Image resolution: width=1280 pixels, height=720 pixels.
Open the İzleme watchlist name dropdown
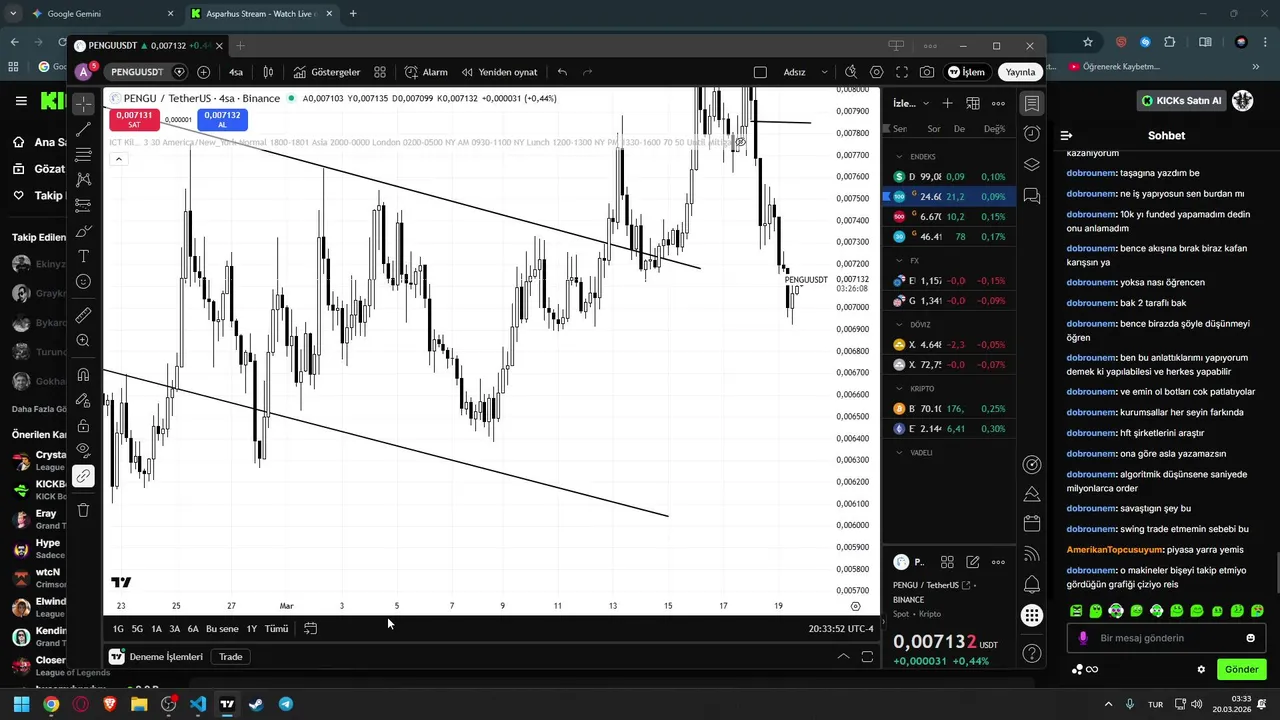912,103
